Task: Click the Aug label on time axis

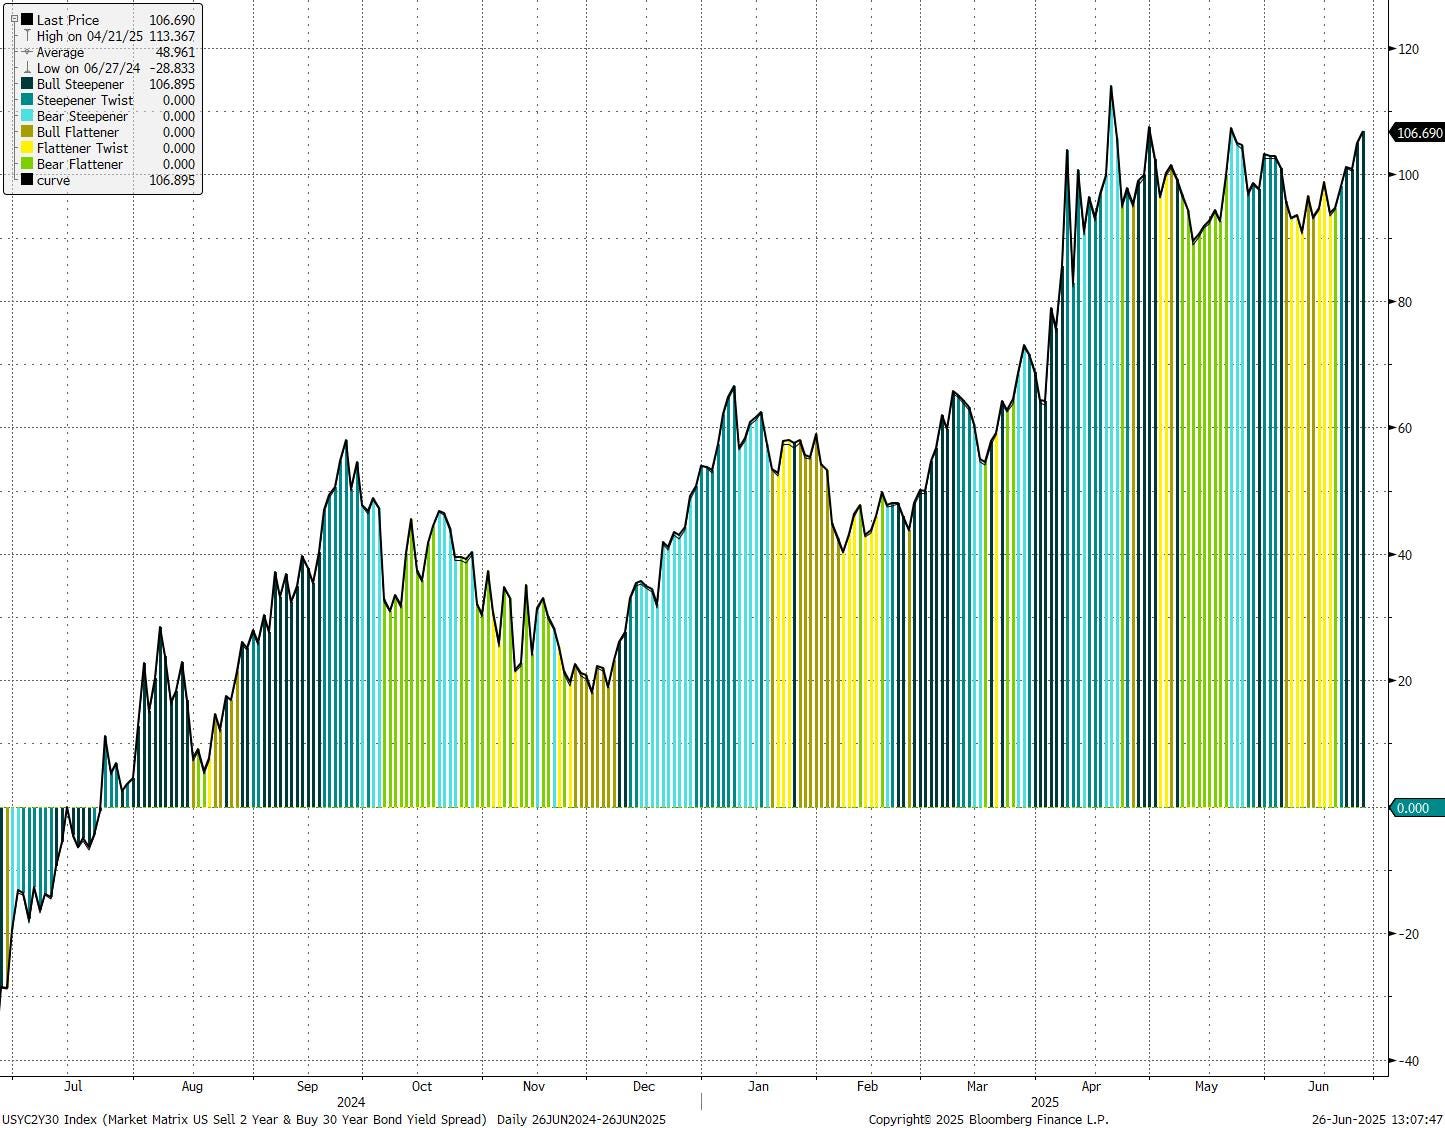Action: click(192, 1086)
